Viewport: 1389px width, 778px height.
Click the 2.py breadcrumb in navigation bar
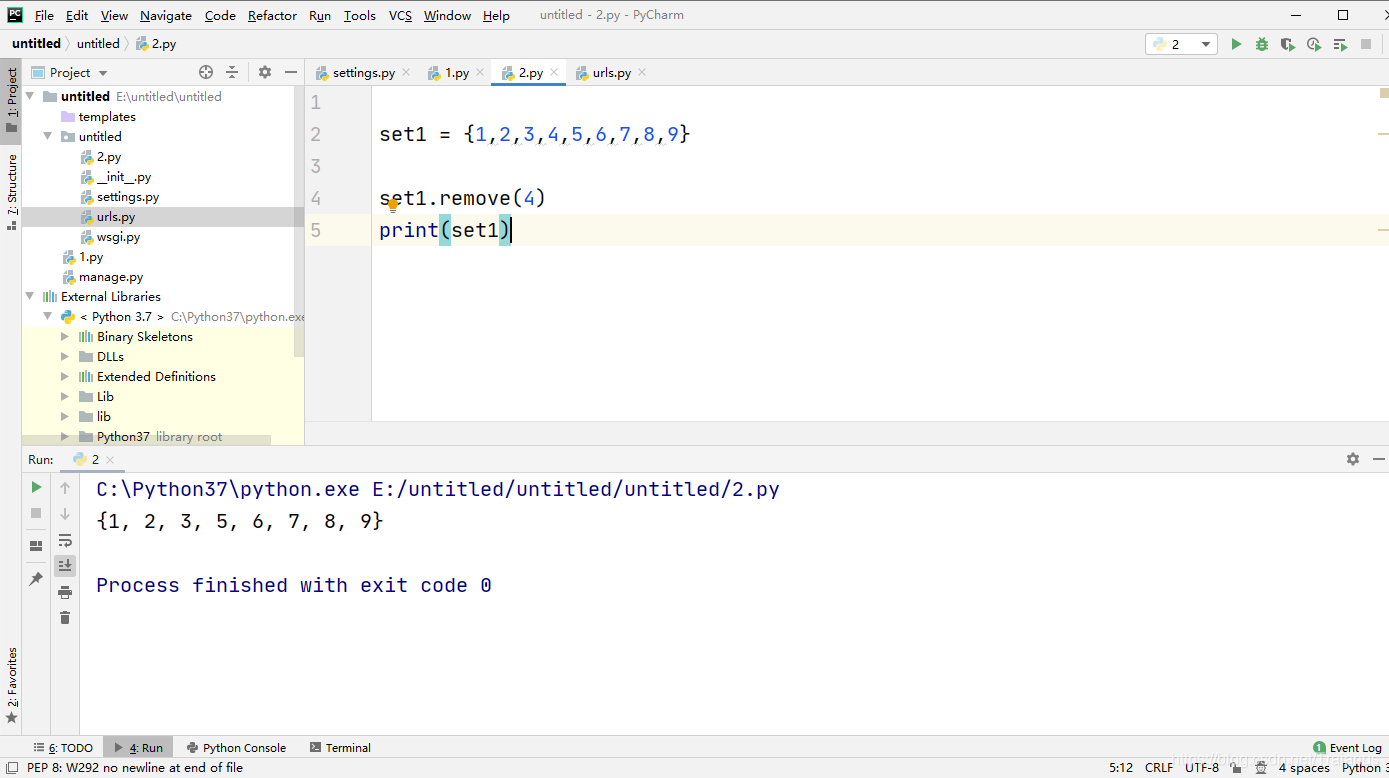[155, 43]
